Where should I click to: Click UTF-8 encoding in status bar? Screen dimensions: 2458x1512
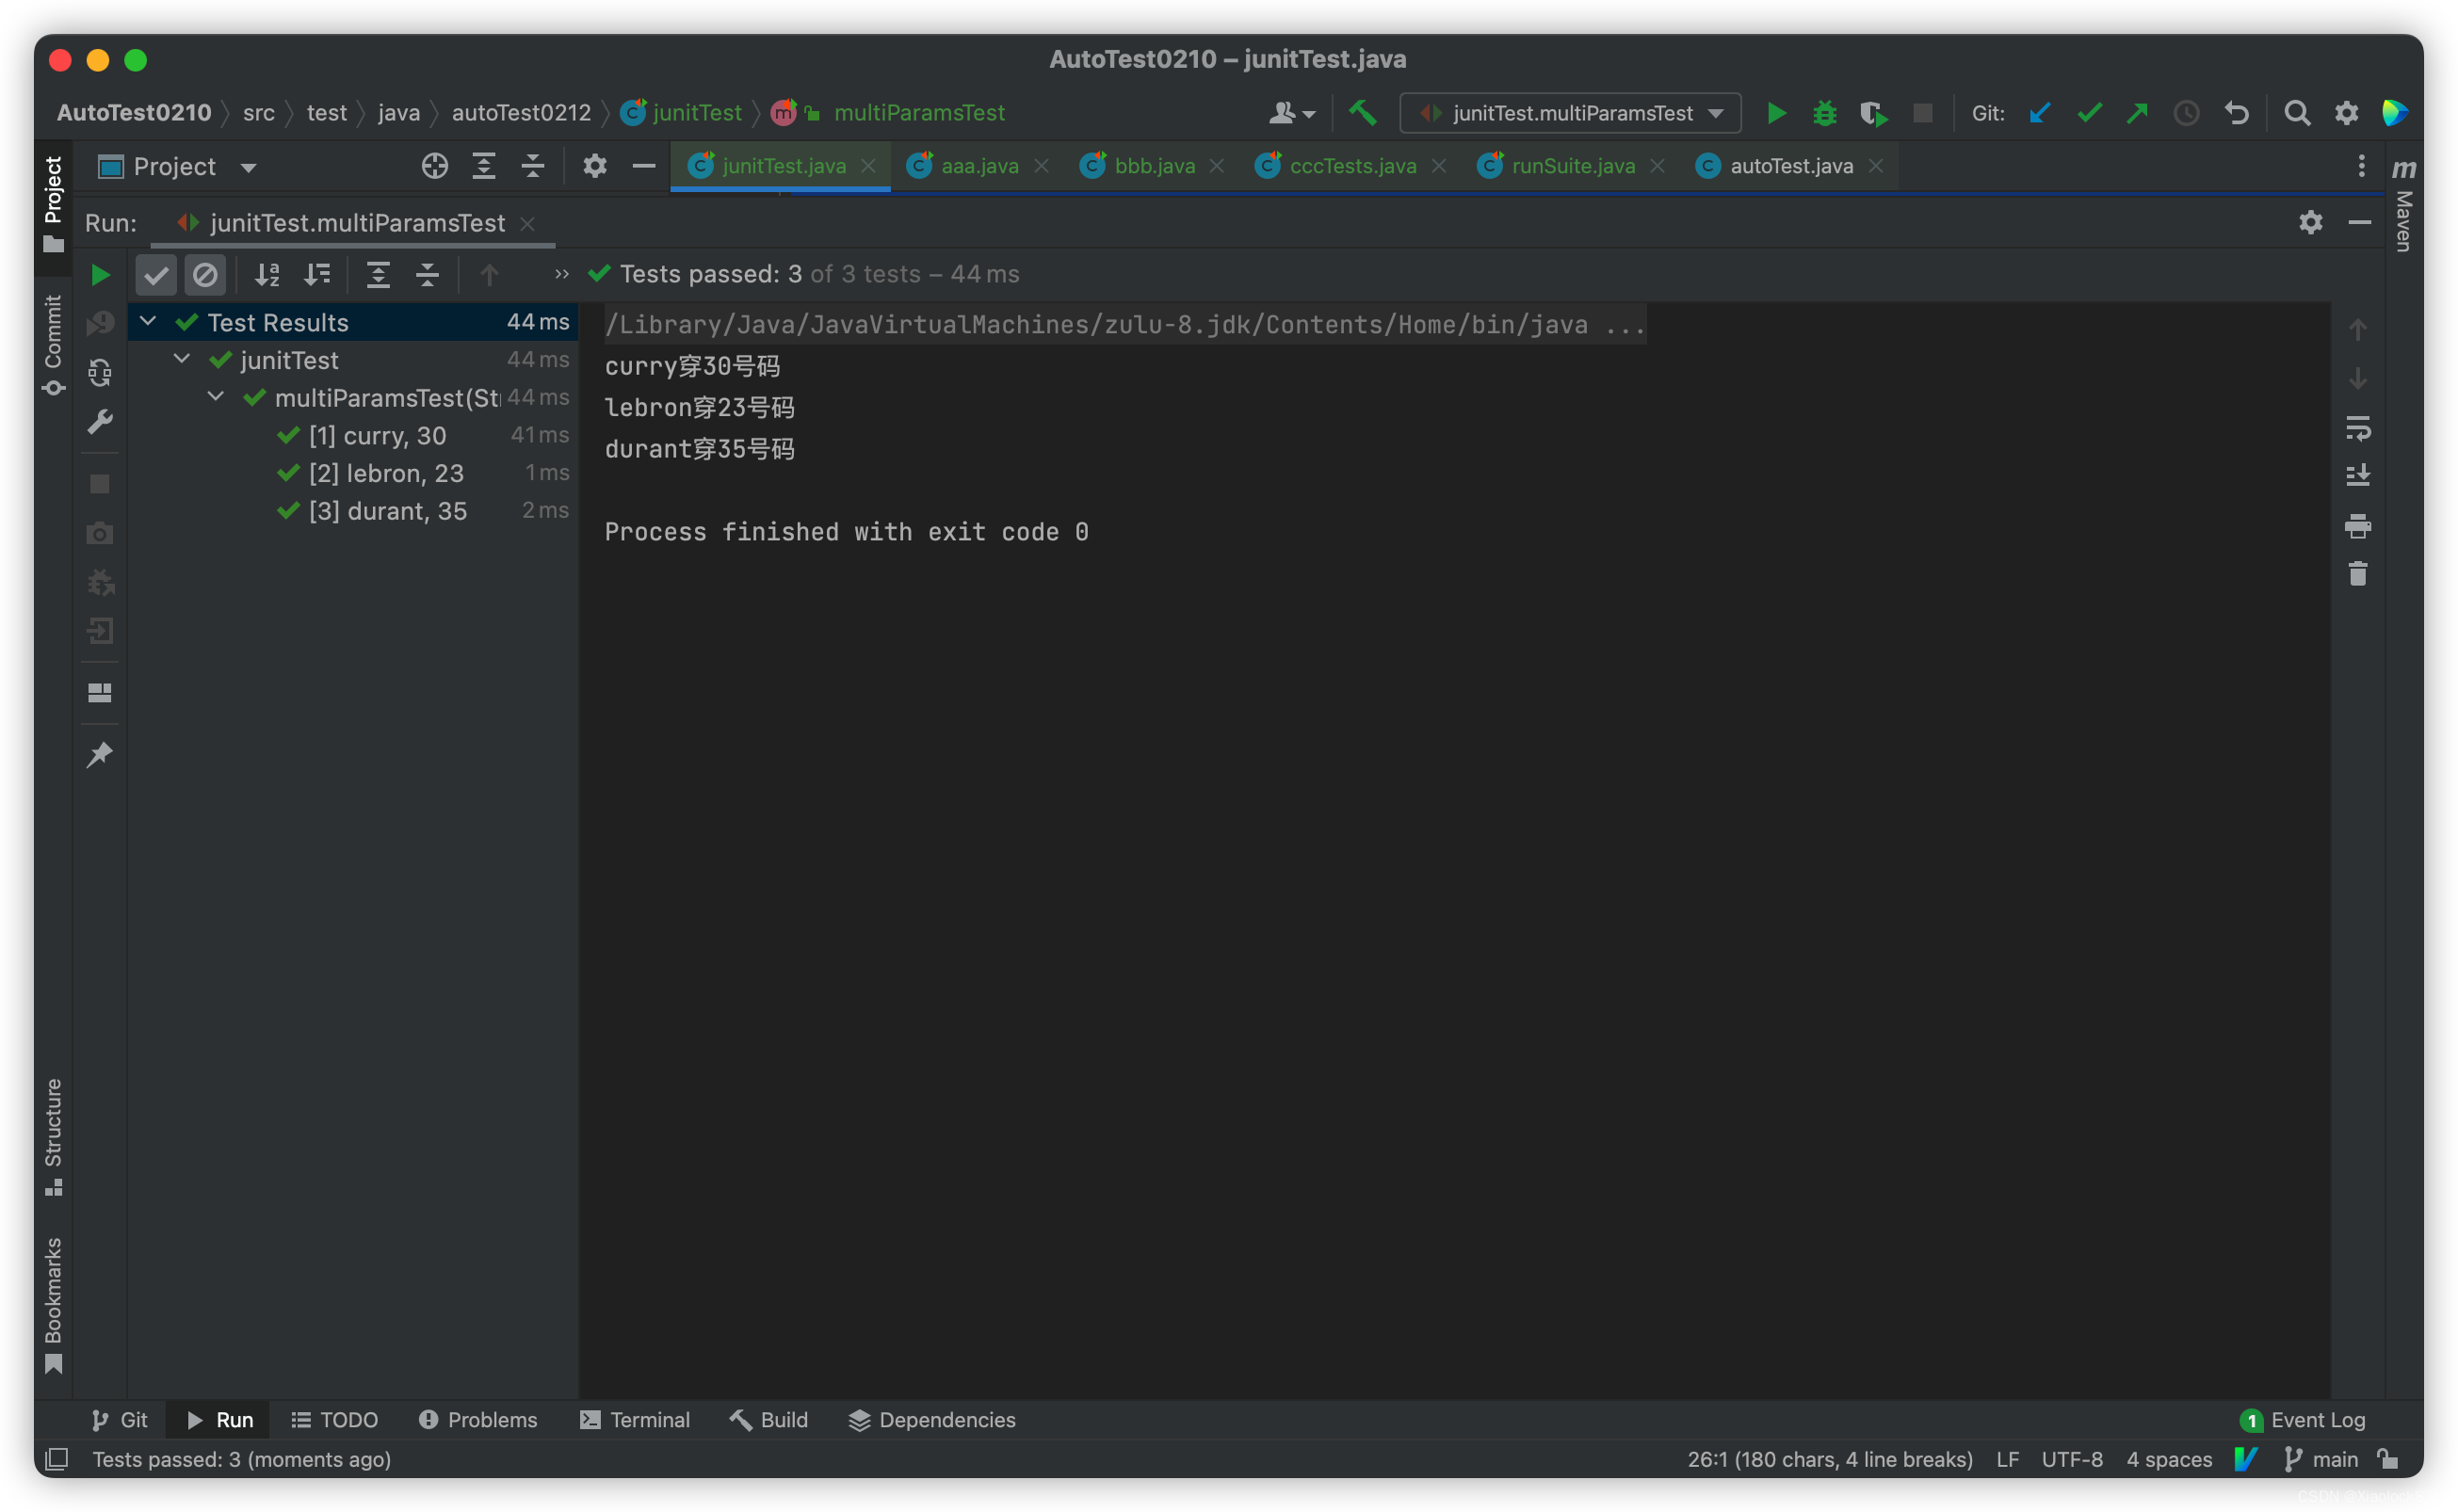(2071, 1459)
